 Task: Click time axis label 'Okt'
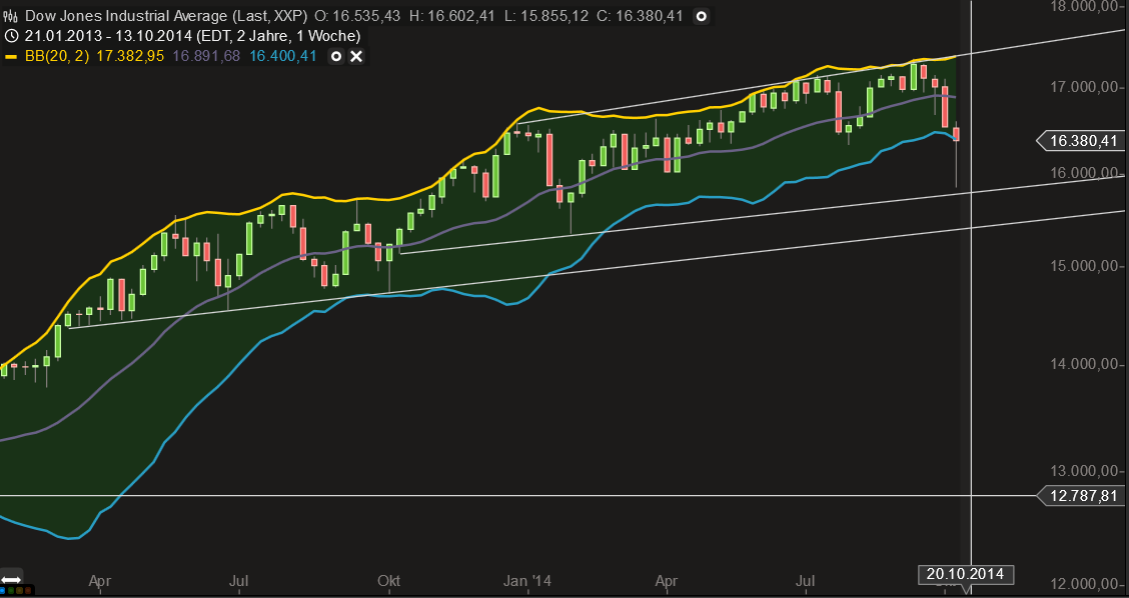pos(389,580)
